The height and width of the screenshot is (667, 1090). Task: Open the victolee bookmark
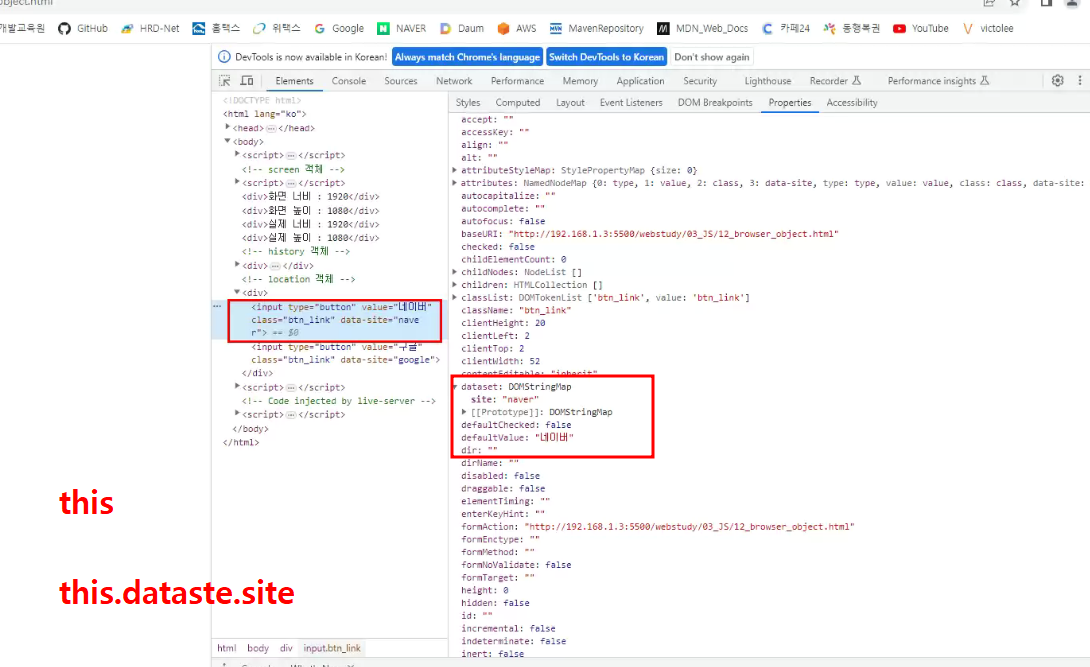click(x=988, y=28)
